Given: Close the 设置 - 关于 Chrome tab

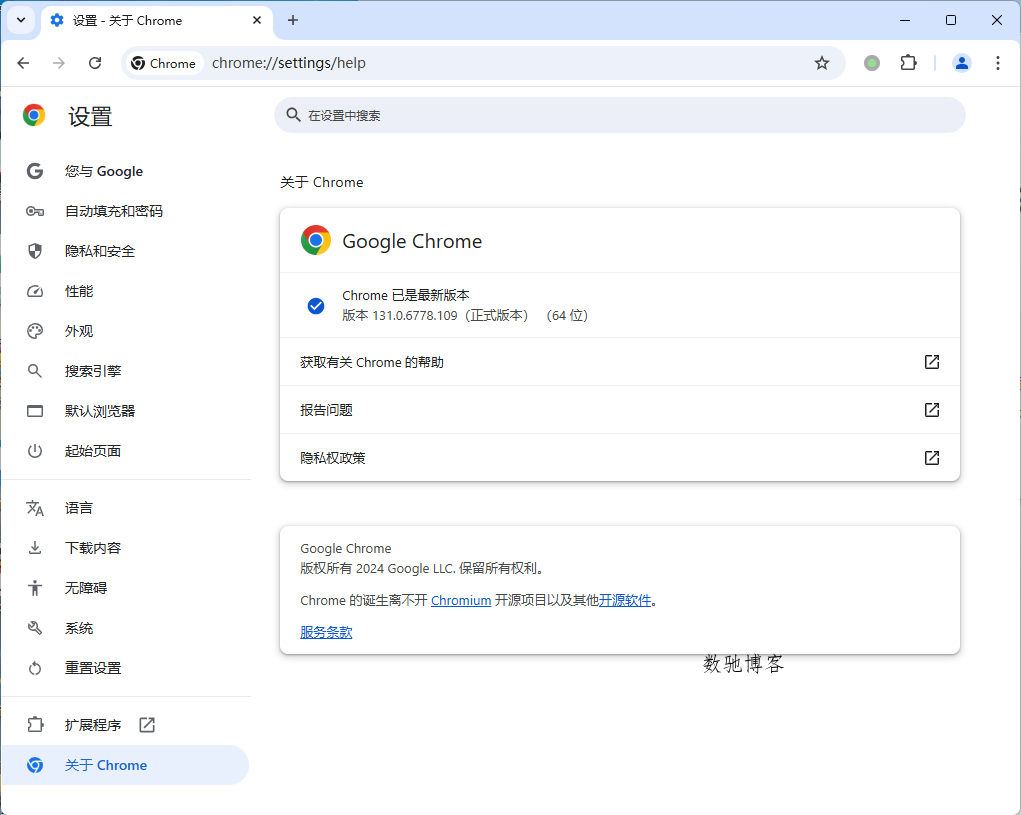Looking at the screenshot, I should [257, 20].
